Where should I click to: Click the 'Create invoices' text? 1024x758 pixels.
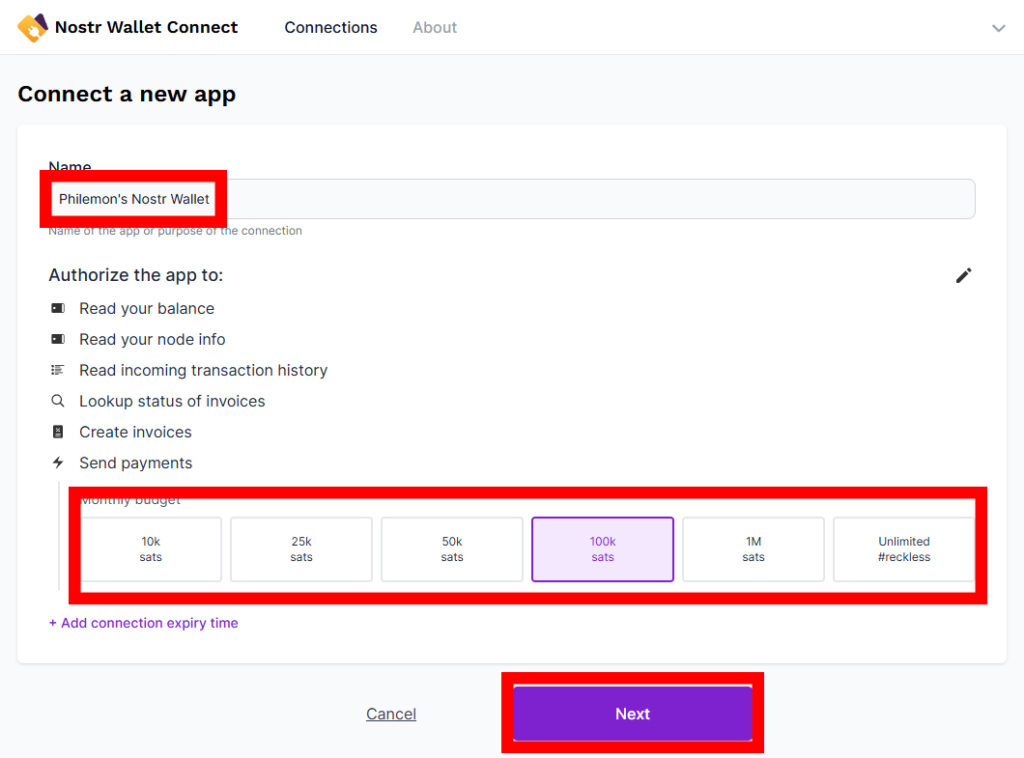tap(135, 432)
